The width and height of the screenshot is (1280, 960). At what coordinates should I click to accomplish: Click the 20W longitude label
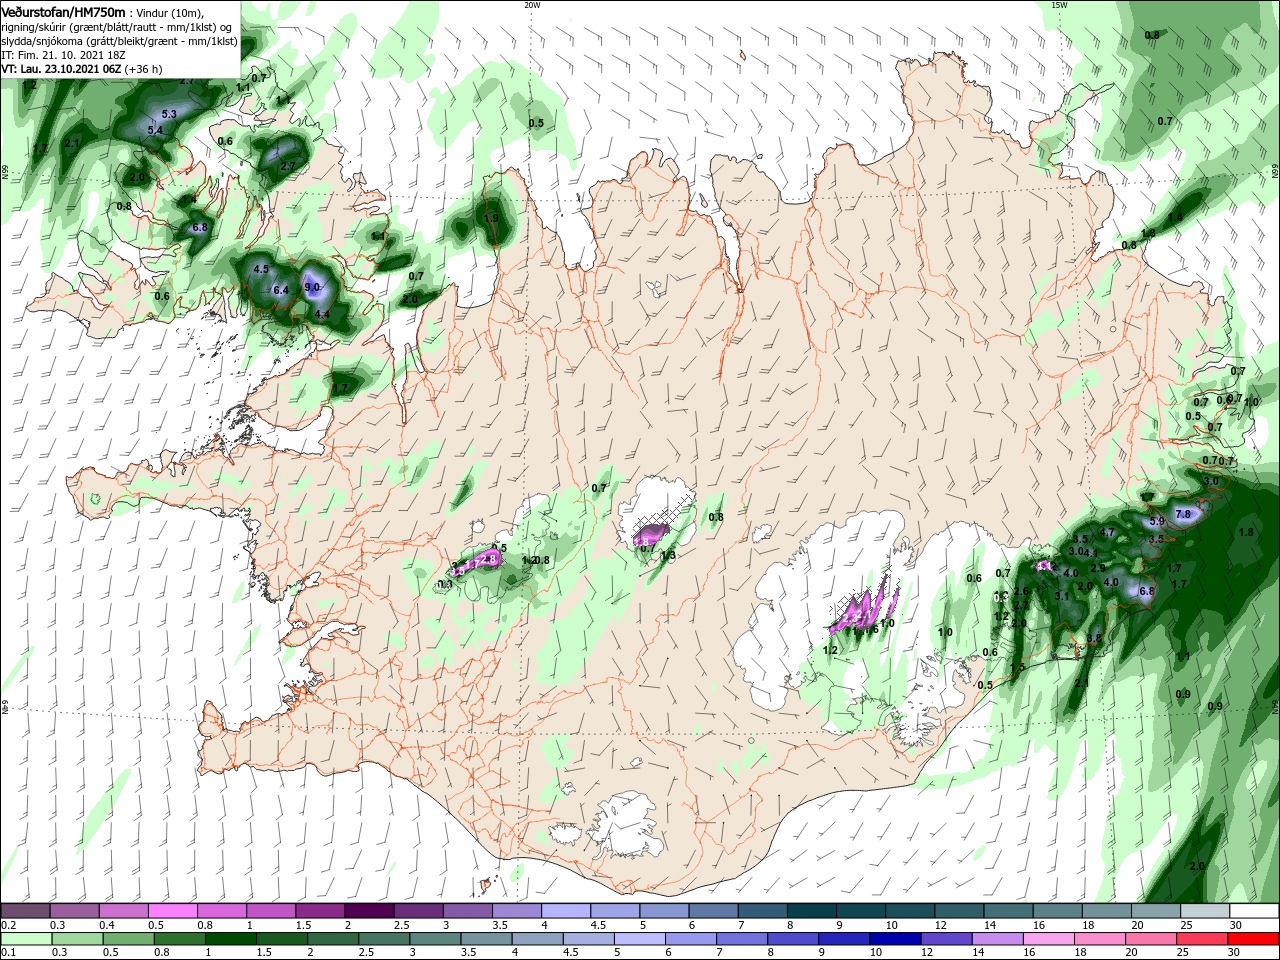point(532,4)
